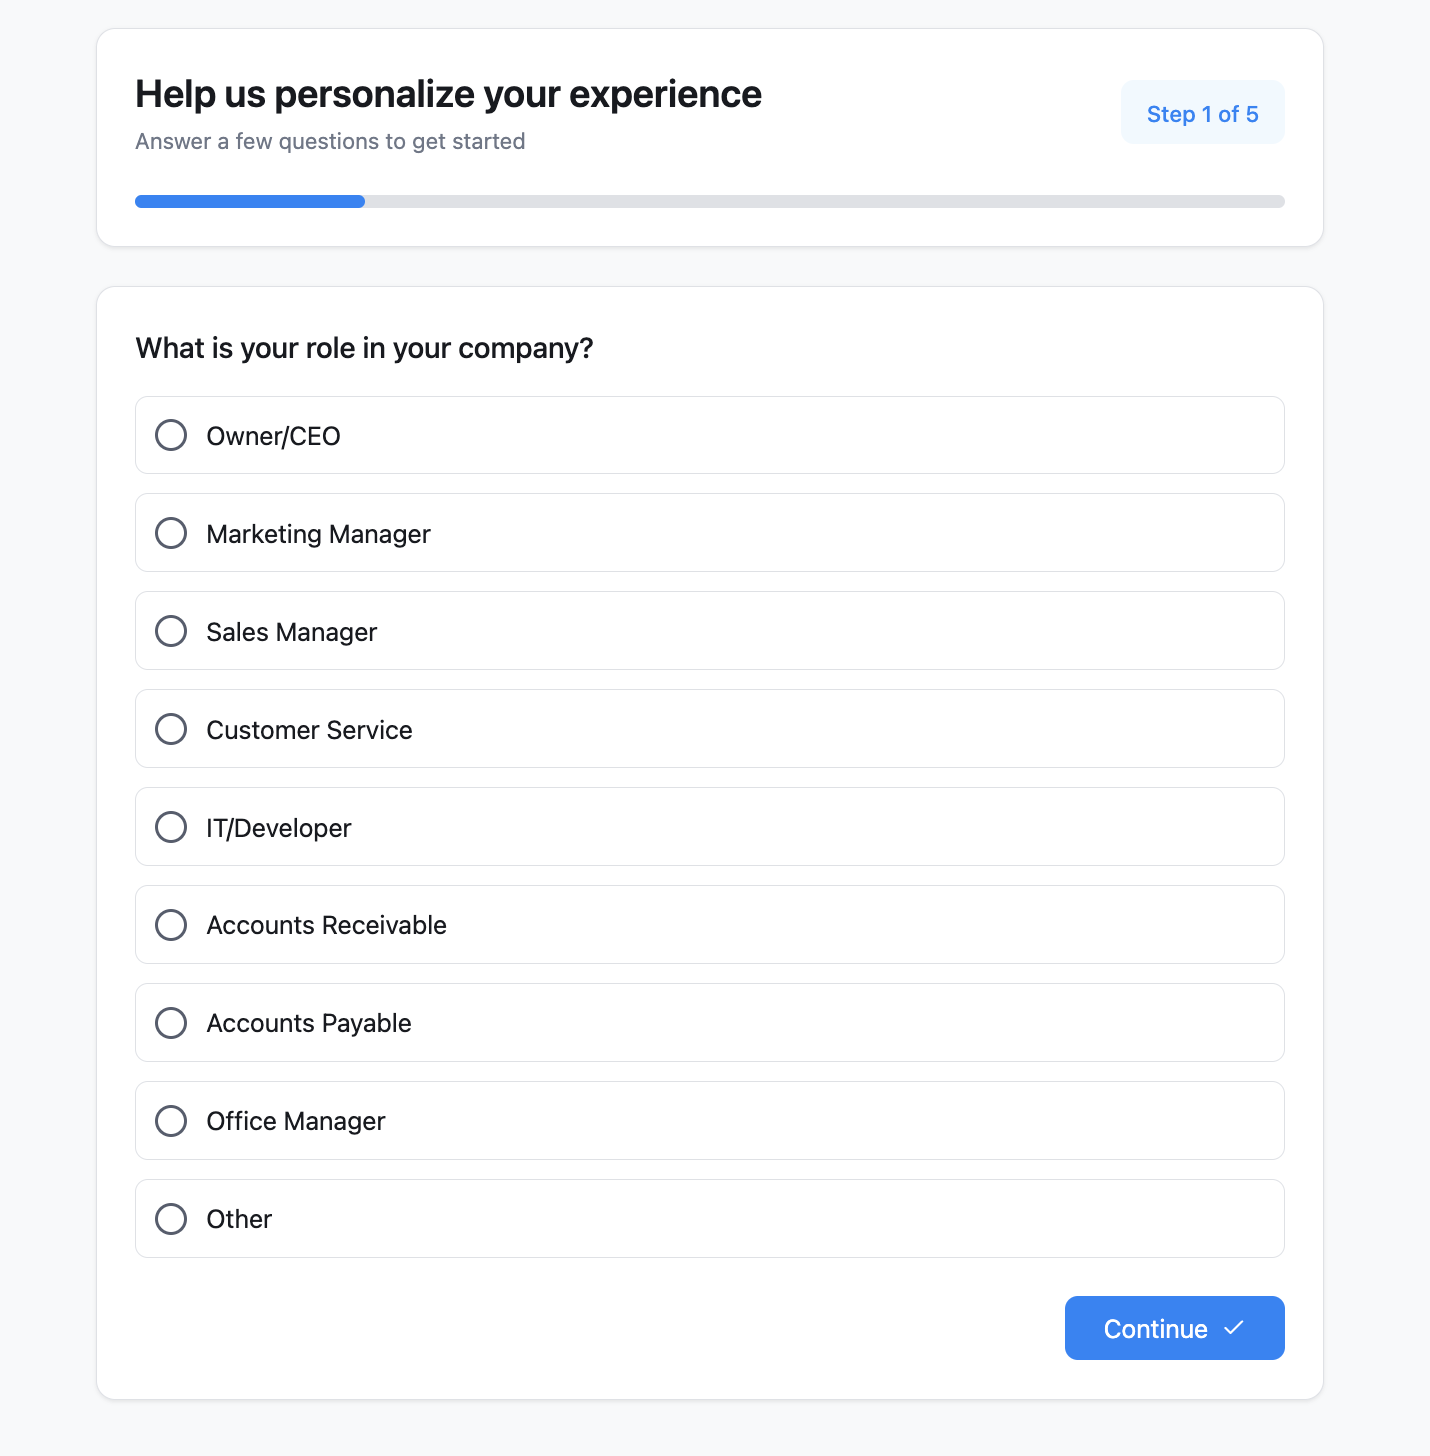Image resolution: width=1430 pixels, height=1456 pixels.
Task: Select the Other radio button
Action: [x=170, y=1219]
